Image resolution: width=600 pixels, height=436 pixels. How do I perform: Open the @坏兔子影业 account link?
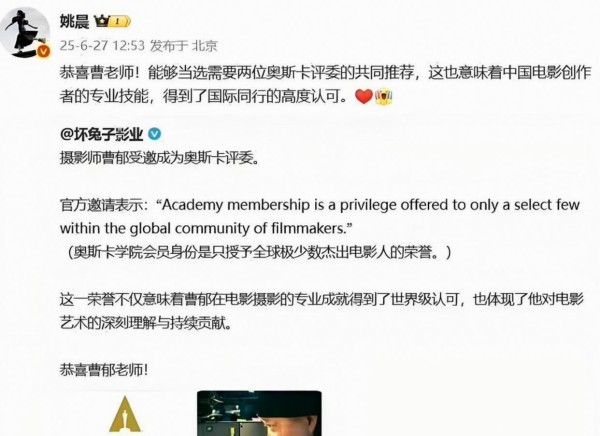click(102, 134)
